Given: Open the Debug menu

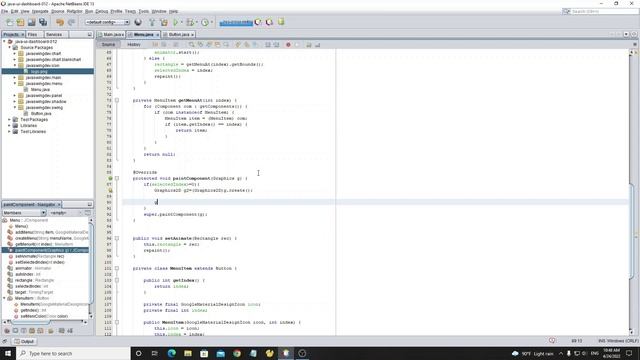Looking at the screenshot, I should click(102, 11).
